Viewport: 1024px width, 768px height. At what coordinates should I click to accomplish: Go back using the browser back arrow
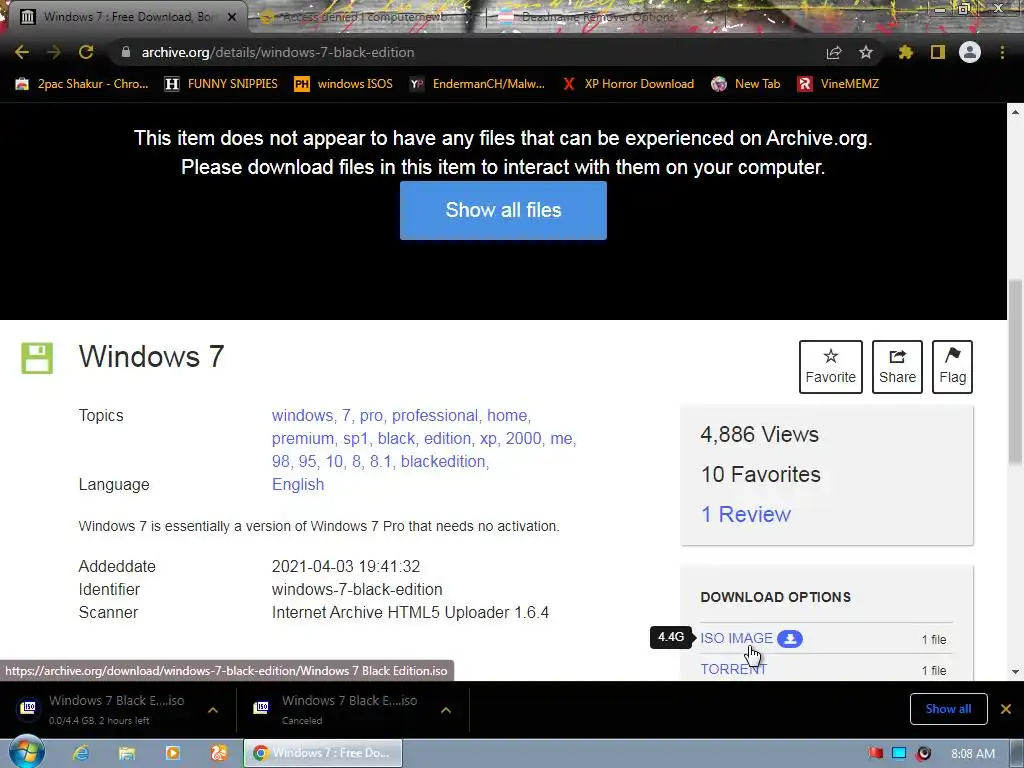click(22, 52)
